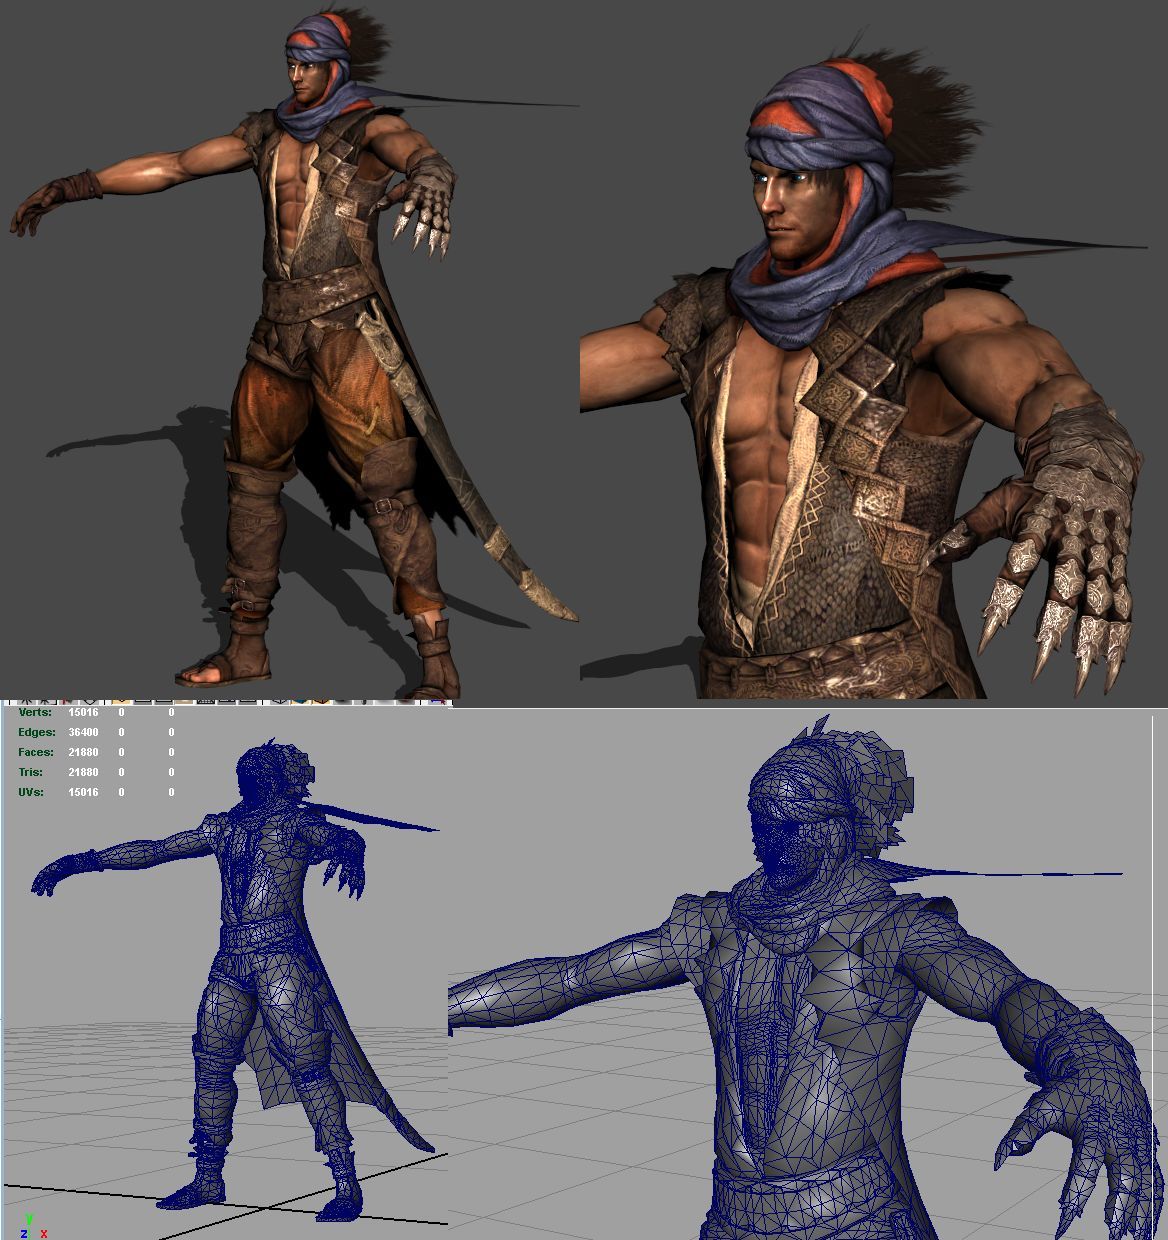
Task: Select the Edges count value 36400
Action: tap(83, 733)
